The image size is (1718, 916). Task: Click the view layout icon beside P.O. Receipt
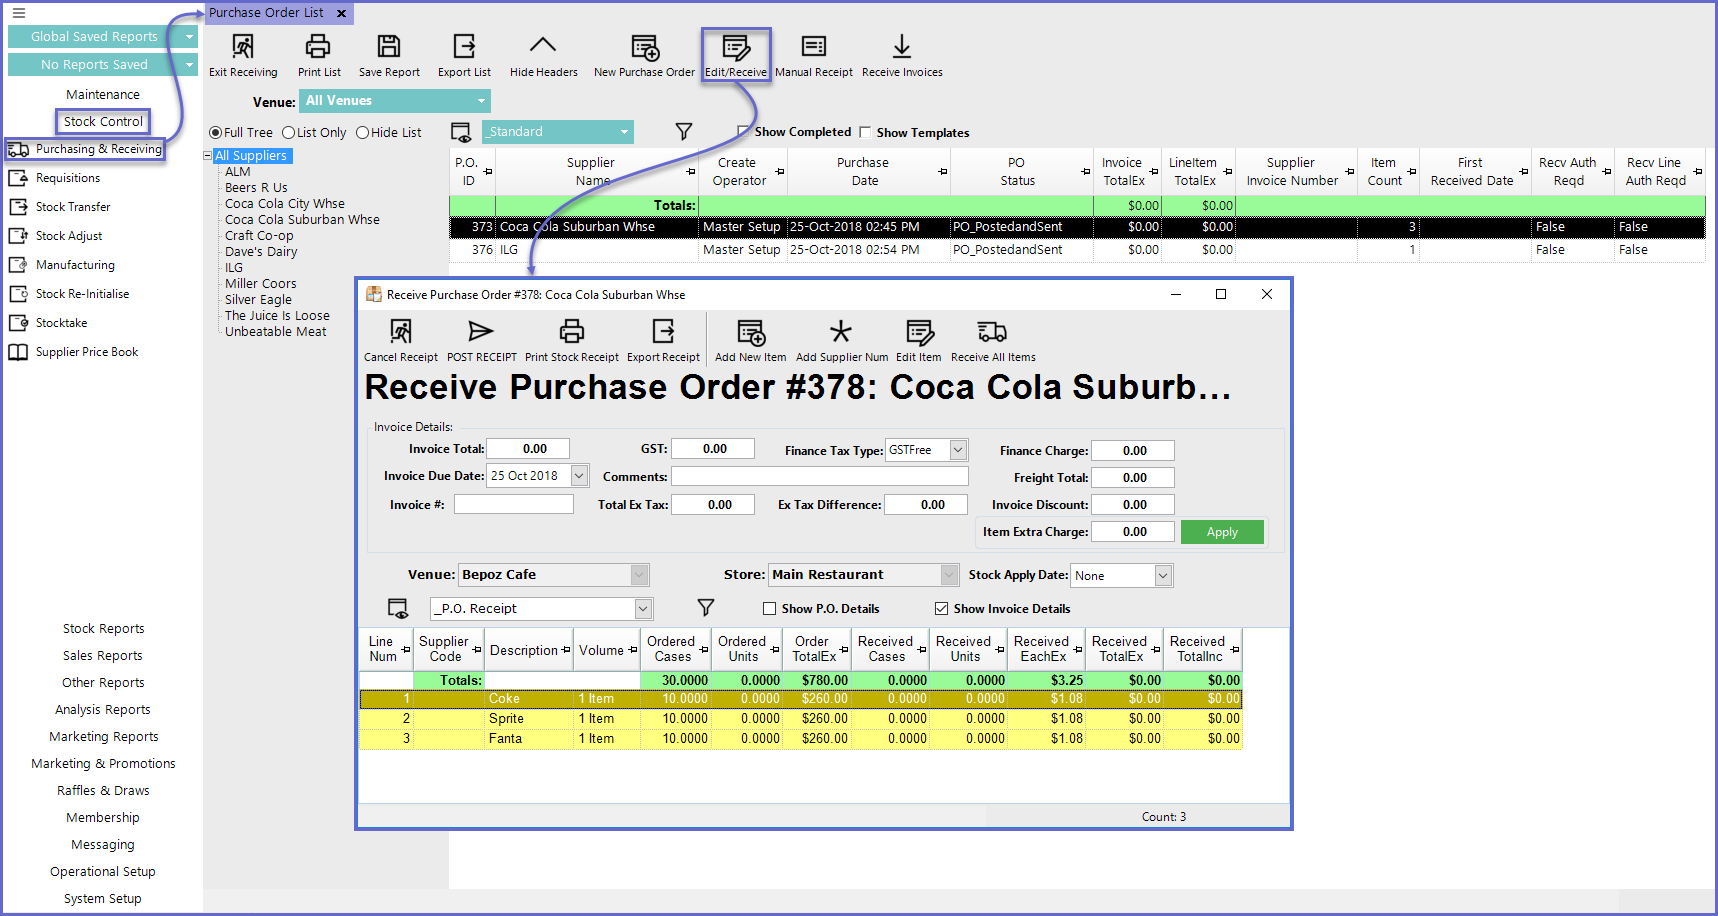pyautogui.click(x=398, y=608)
